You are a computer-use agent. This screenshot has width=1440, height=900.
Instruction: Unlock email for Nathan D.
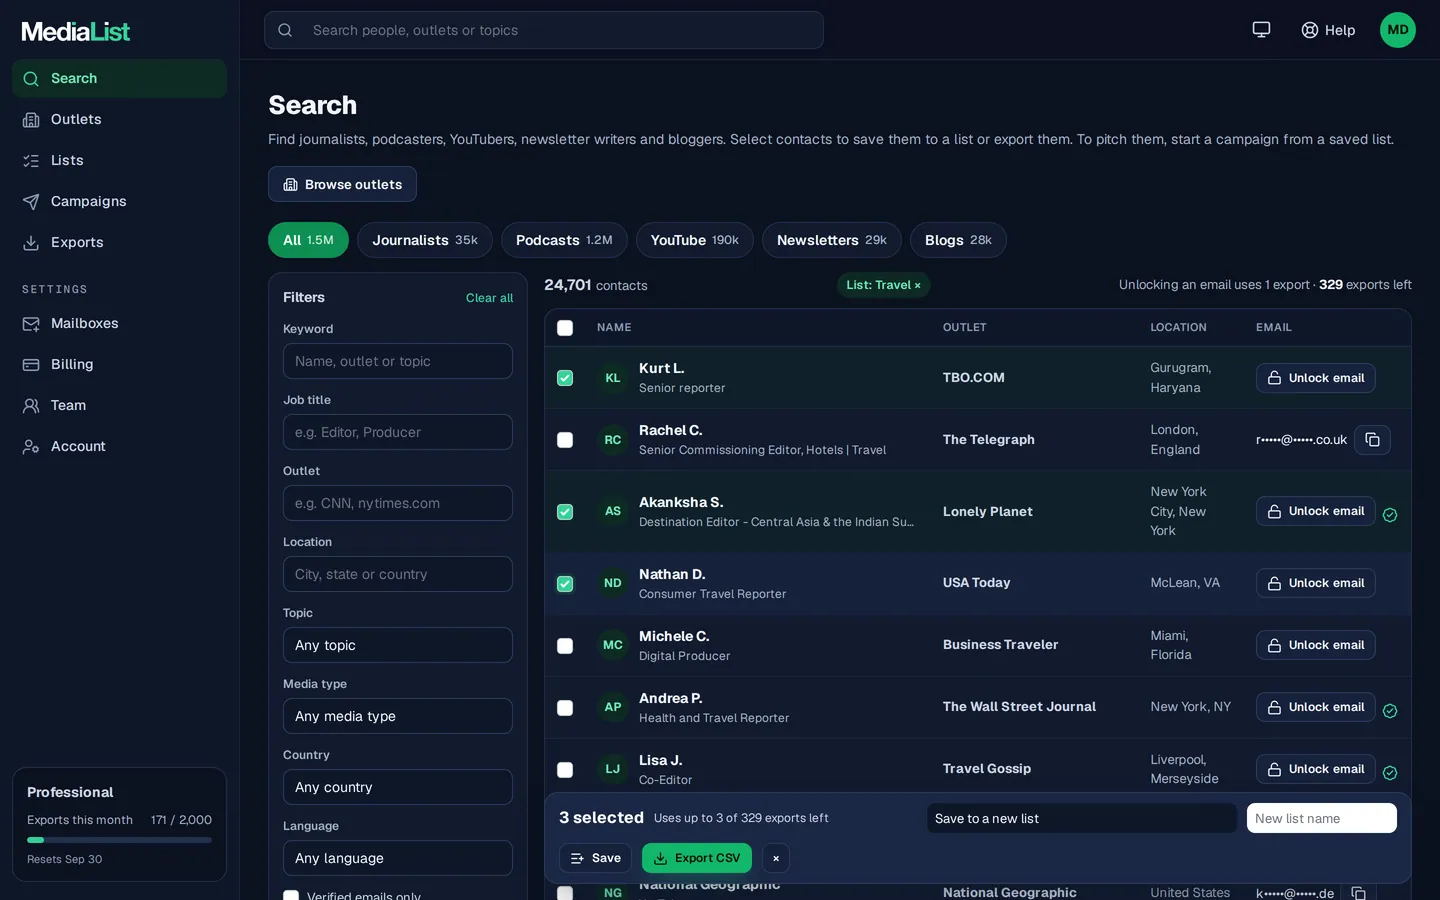pos(1315,583)
